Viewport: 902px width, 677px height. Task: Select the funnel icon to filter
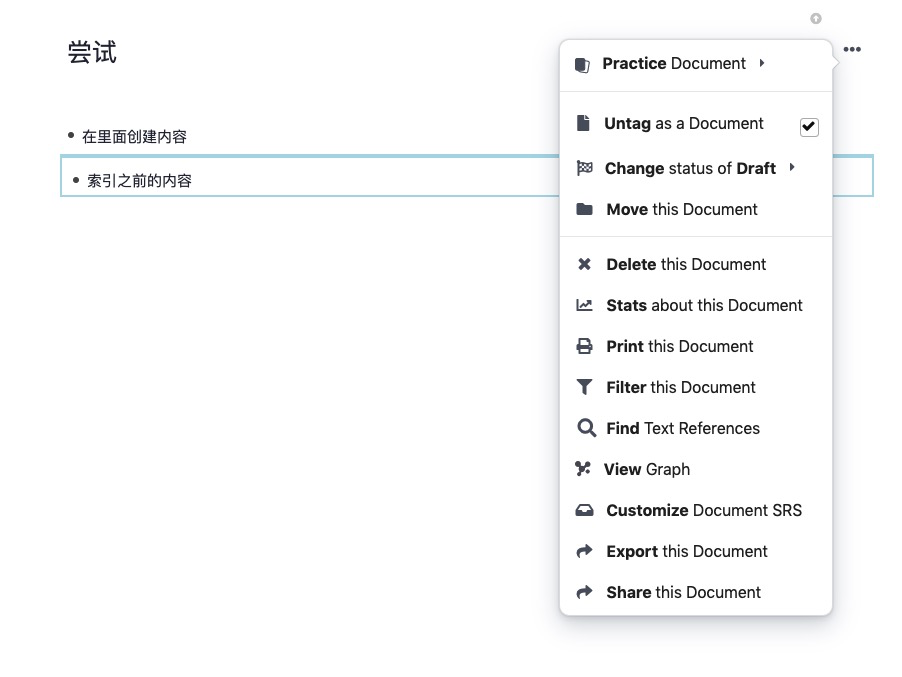[x=585, y=387]
